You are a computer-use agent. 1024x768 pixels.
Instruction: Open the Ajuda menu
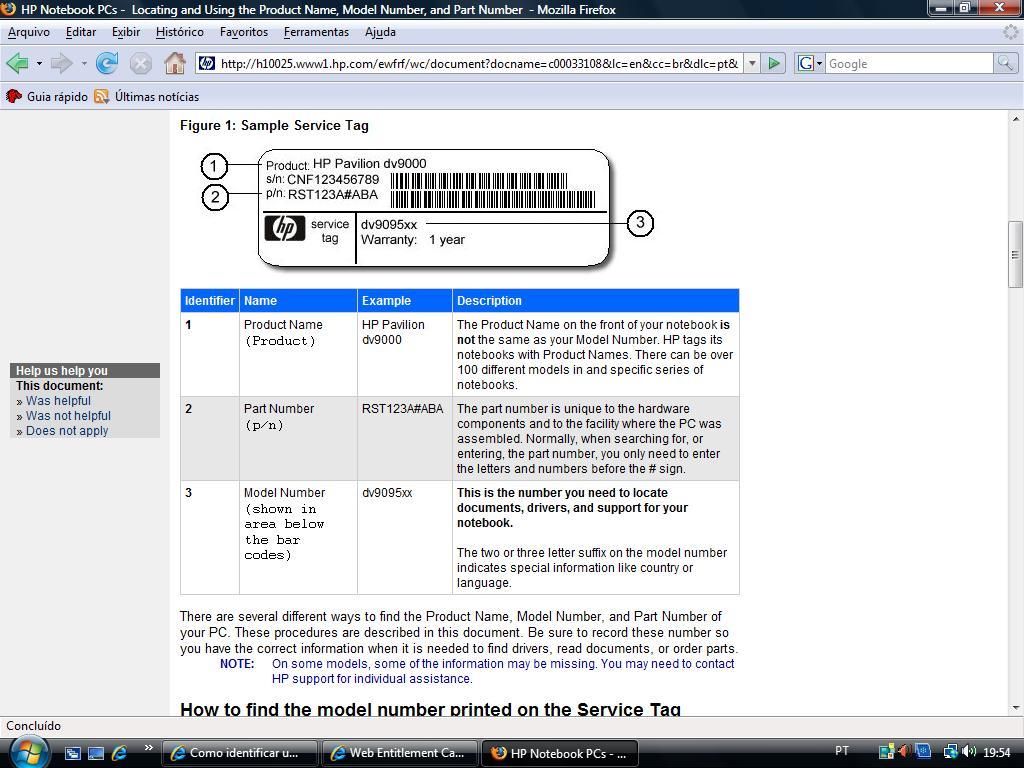click(x=380, y=32)
